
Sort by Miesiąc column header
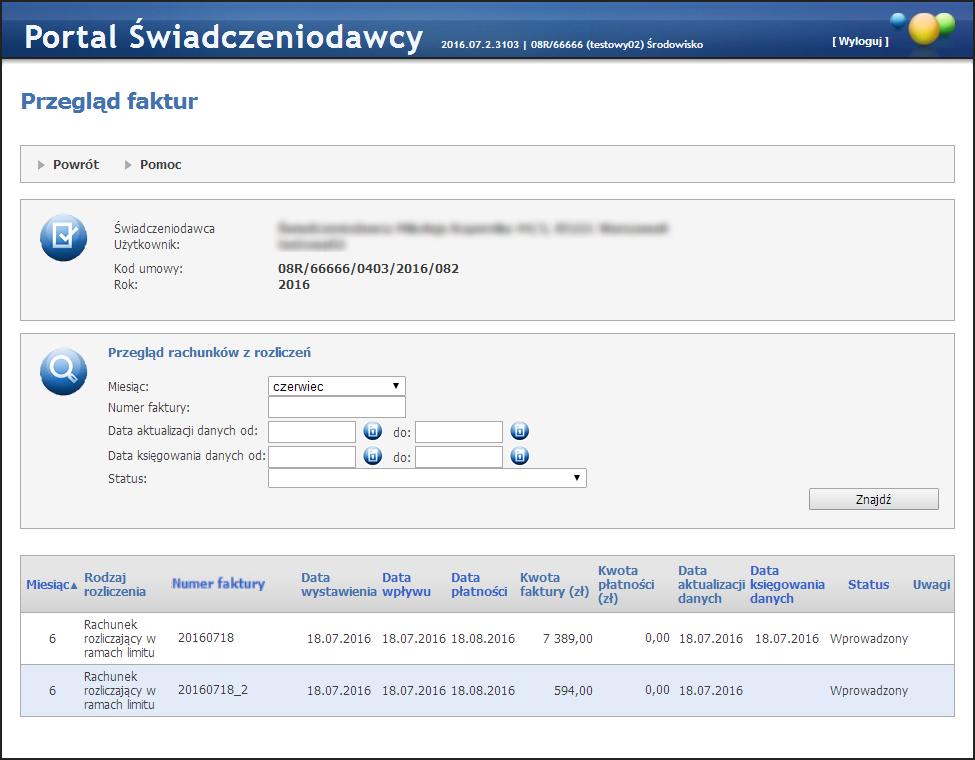pos(52,585)
